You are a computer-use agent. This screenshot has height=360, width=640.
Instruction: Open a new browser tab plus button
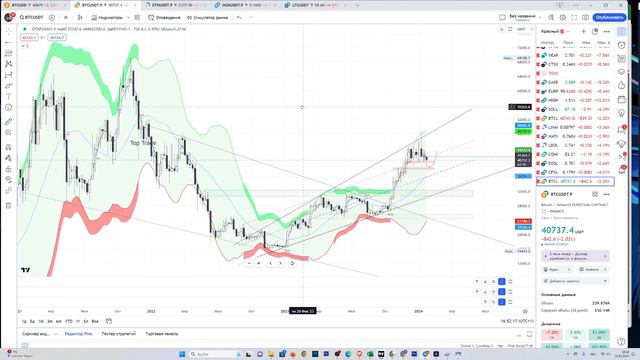(358, 5)
